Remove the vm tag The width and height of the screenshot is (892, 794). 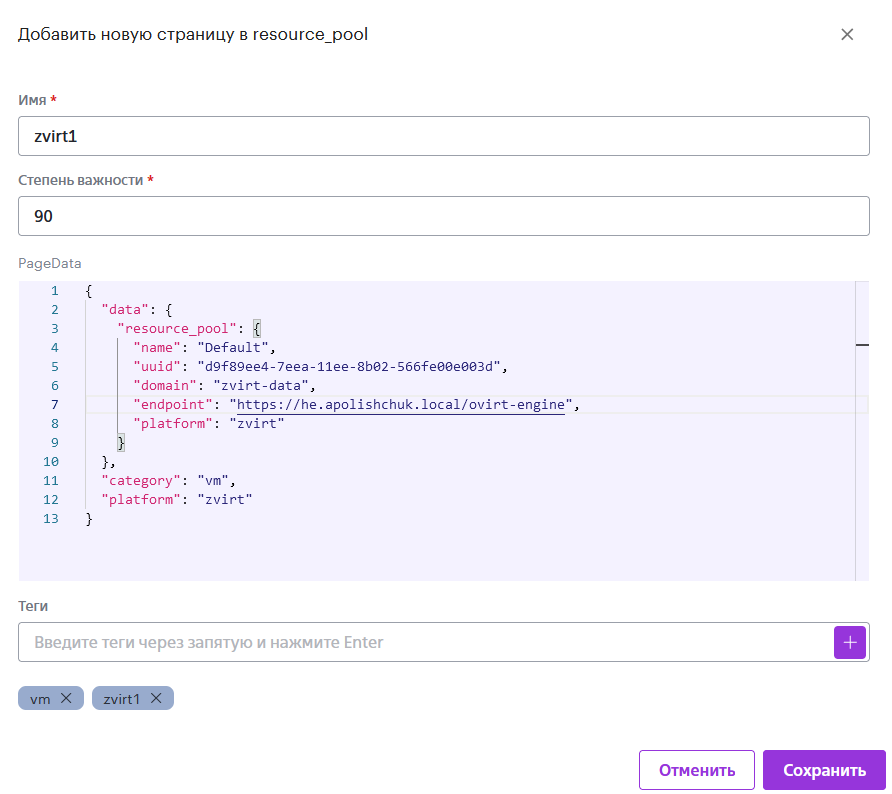point(66,698)
